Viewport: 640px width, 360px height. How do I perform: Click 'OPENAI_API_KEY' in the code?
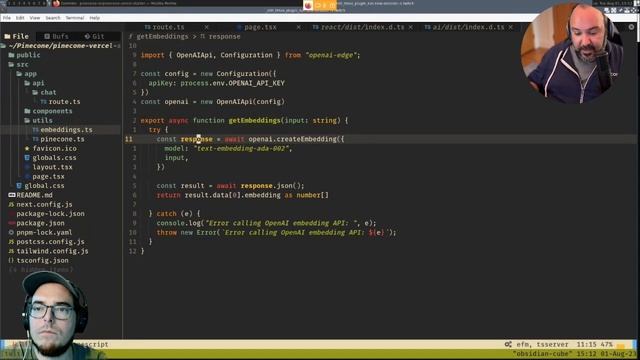[256, 83]
